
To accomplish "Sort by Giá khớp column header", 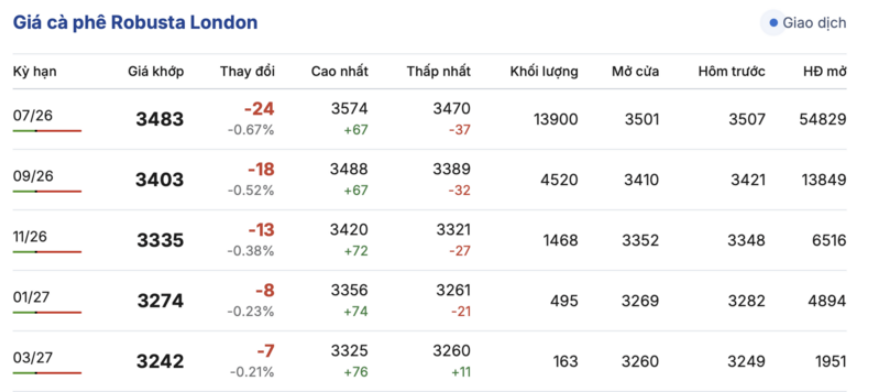I will [155, 72].
